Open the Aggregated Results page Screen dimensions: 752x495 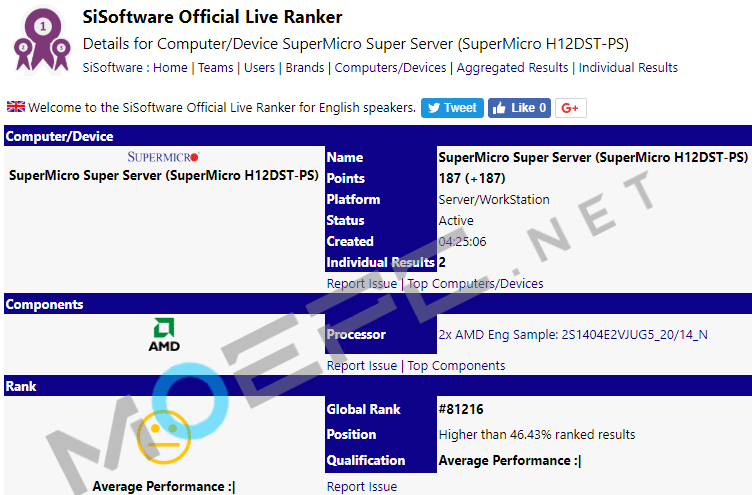tap(512, 68)
